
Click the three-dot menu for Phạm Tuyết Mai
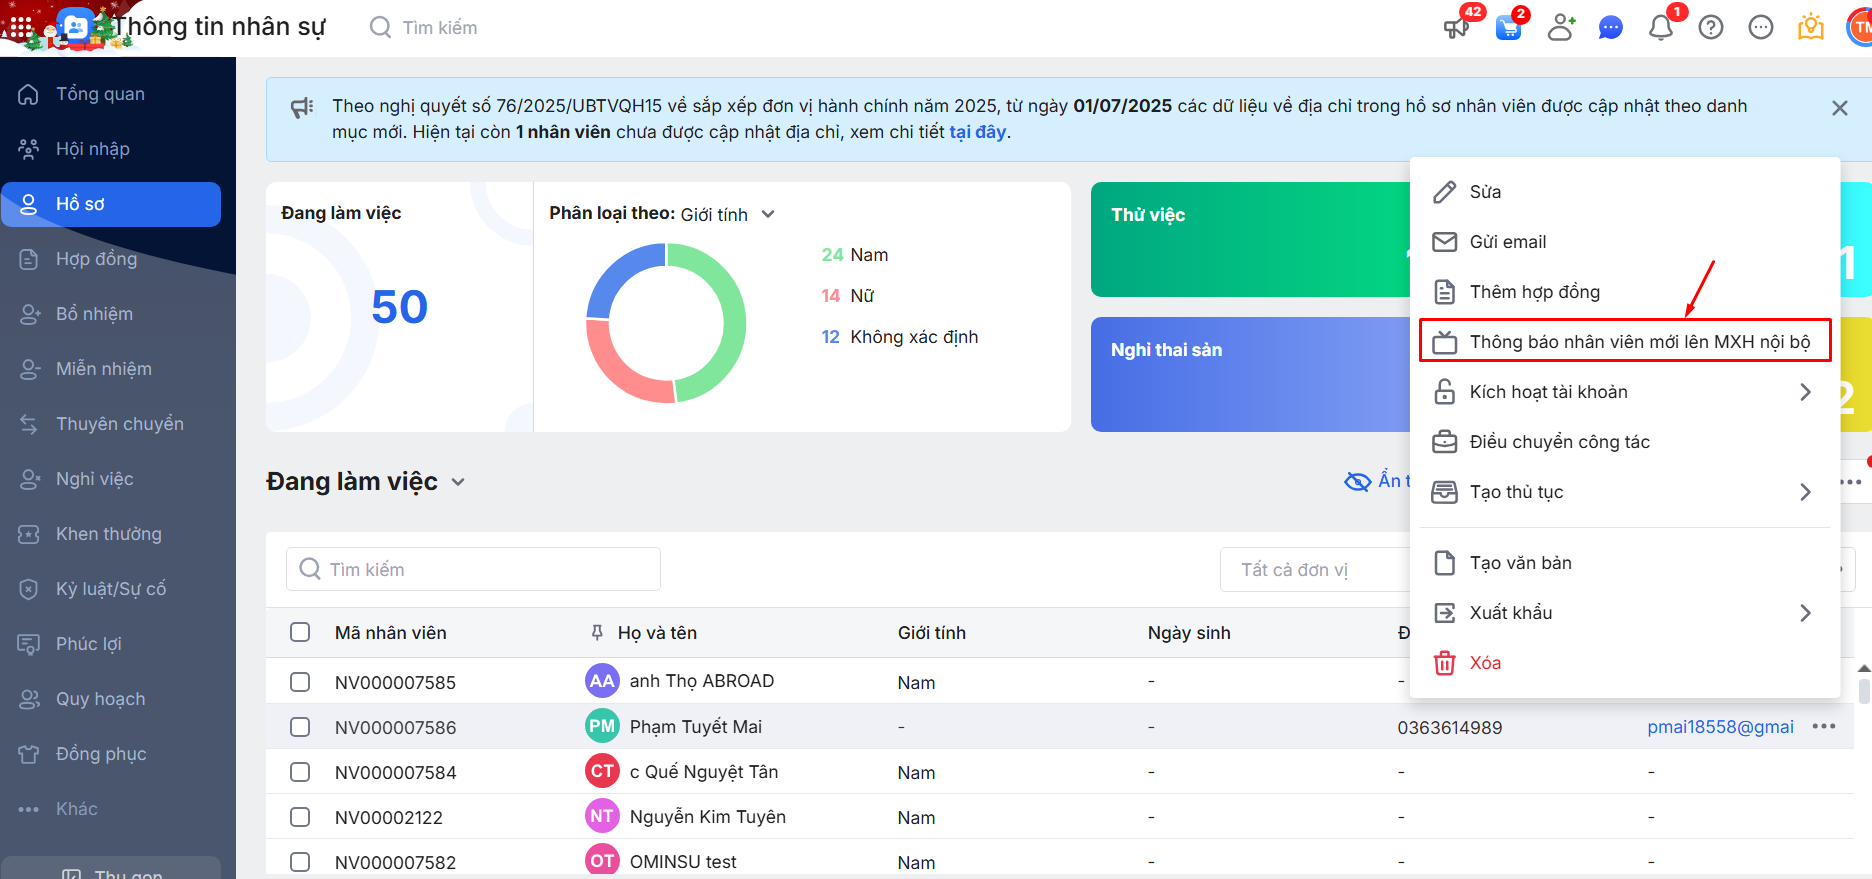[1823, 727]
